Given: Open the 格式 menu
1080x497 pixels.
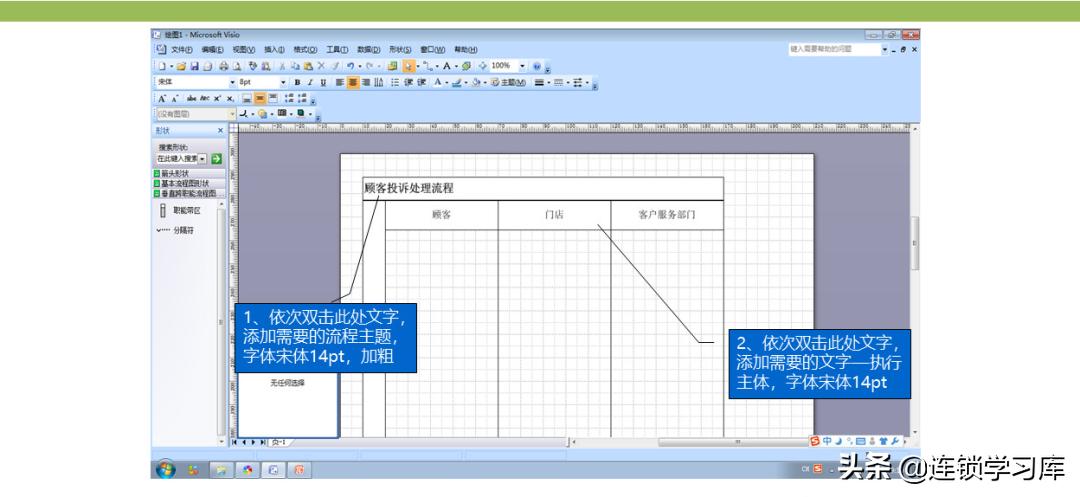Looking at the screenshot, I should [x=305, y=50].
